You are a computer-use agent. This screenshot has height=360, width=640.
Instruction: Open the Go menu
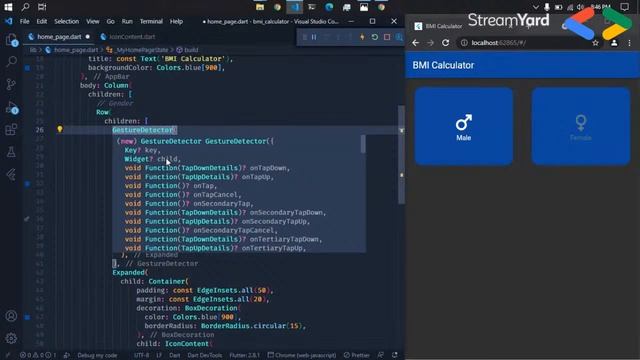coord(111,21)
